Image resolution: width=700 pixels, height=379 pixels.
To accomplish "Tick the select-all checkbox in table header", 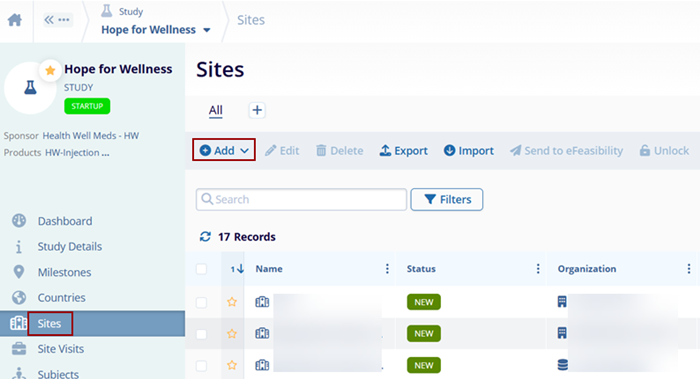I will point(201,269).
